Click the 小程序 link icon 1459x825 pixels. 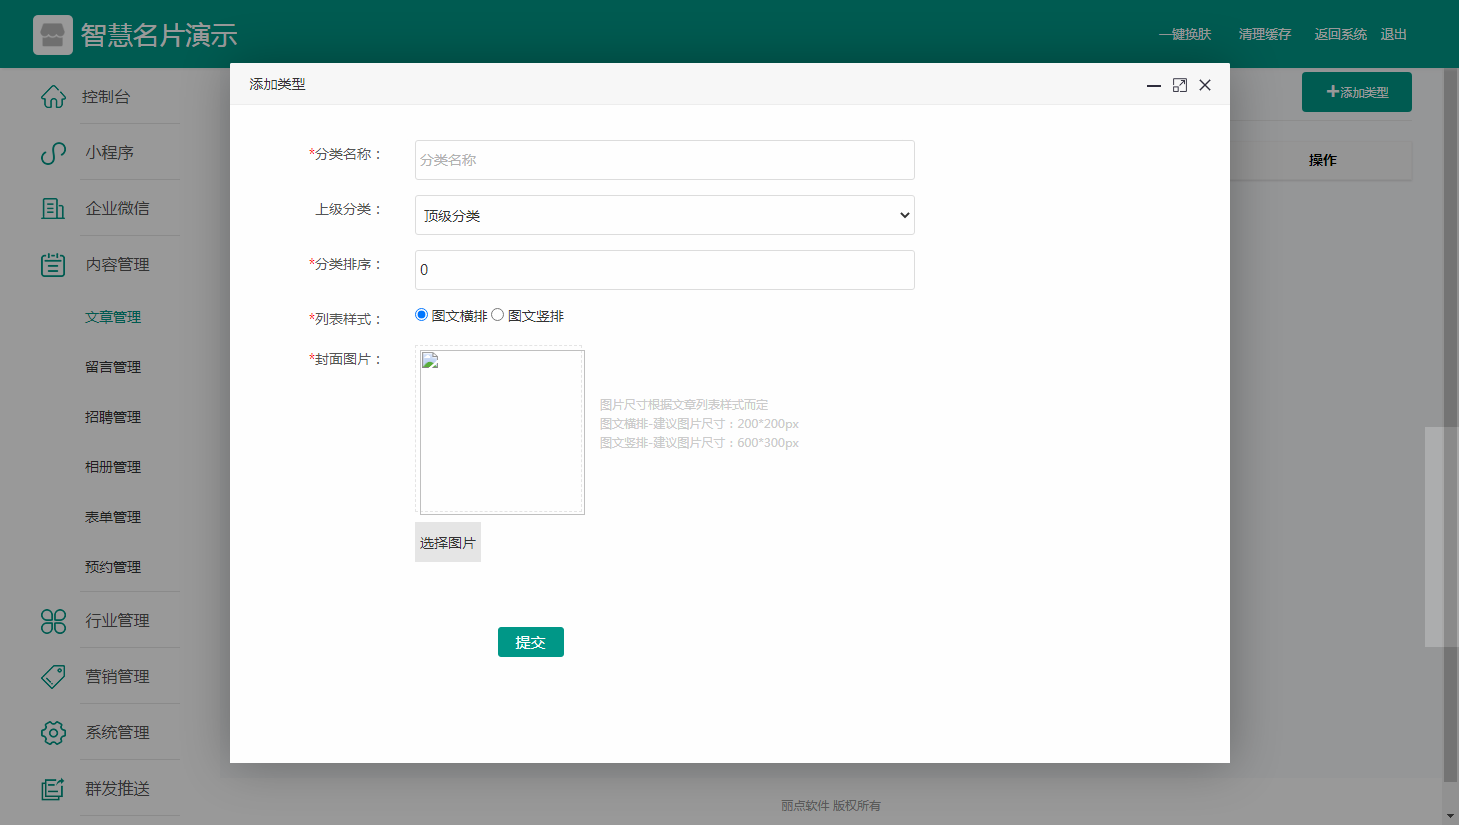pyautogui.click(x=53, y=153)
